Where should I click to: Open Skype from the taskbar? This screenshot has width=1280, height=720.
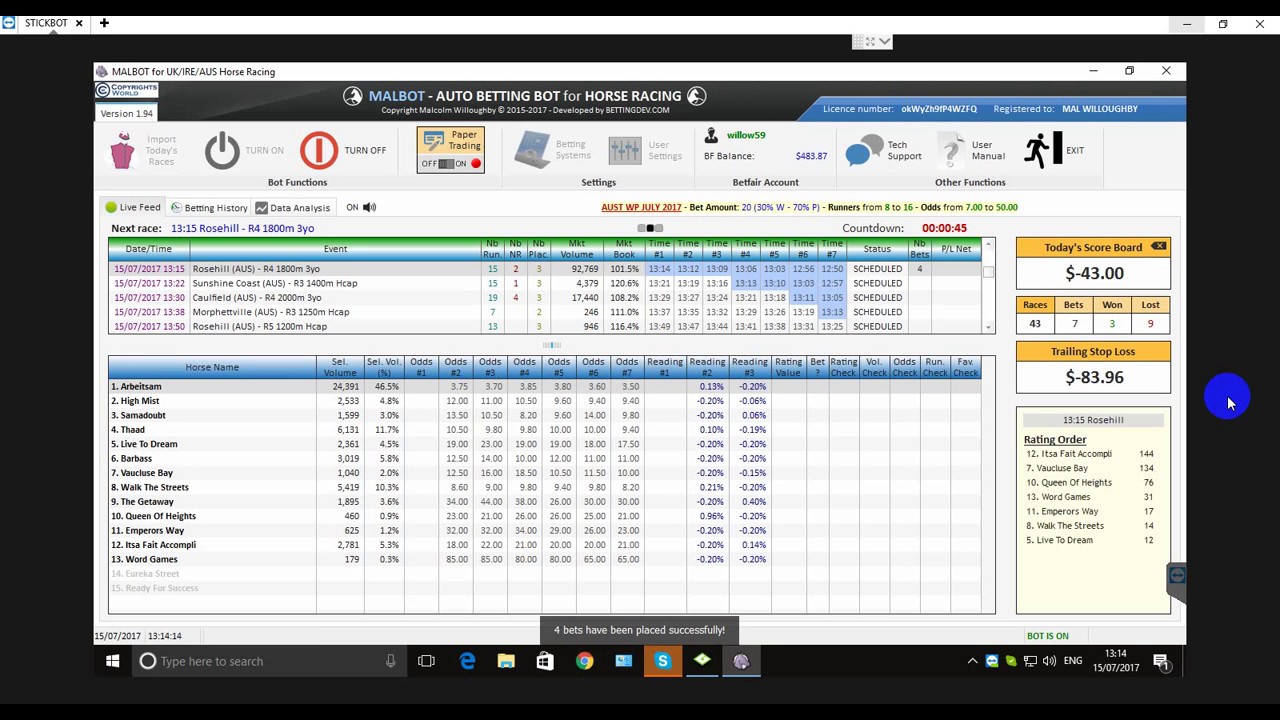[662, 661]
